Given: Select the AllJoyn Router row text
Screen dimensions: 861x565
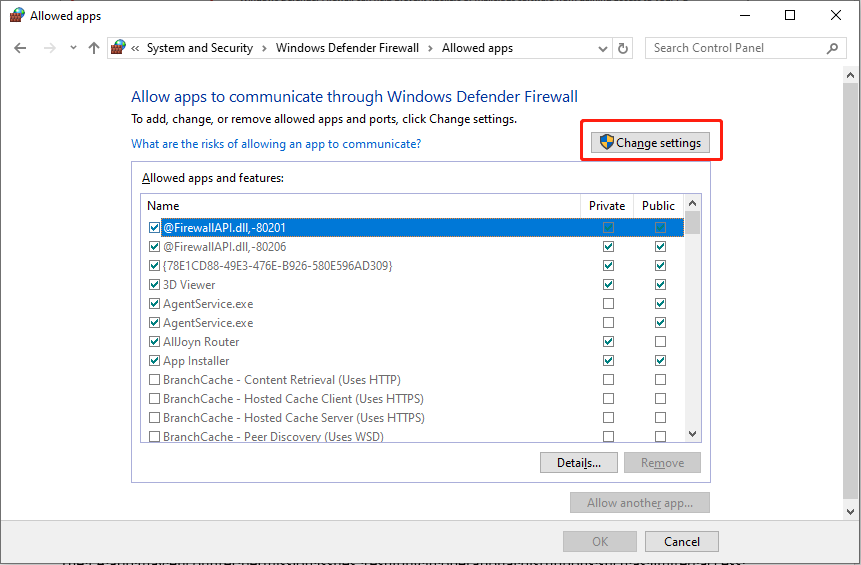Looking at the screenshot, I should click(x=201, y=342).
